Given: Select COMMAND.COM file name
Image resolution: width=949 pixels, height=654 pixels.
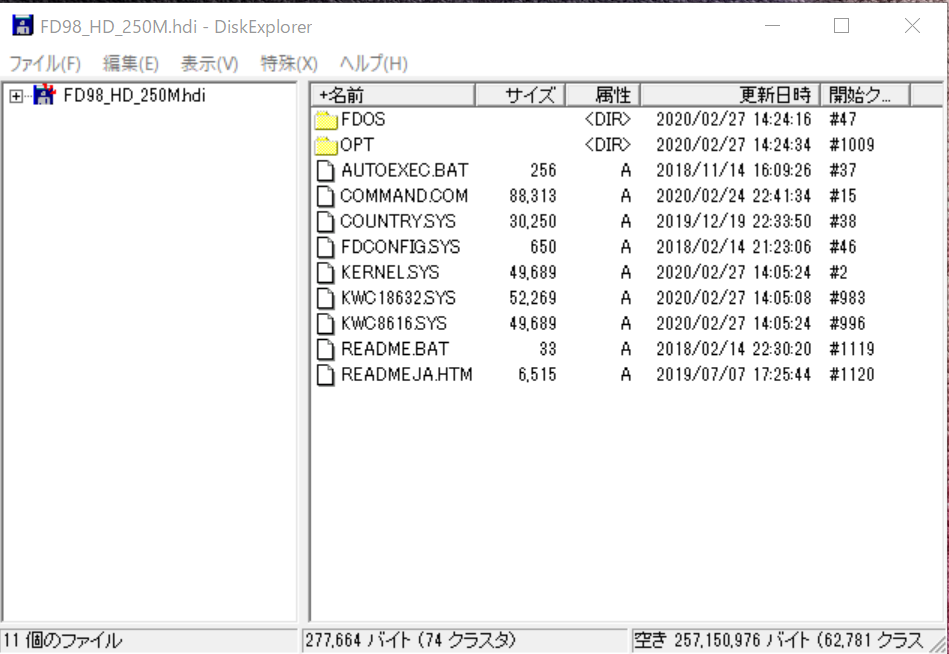Looking at the screenshot, I should tap(404, 195).
